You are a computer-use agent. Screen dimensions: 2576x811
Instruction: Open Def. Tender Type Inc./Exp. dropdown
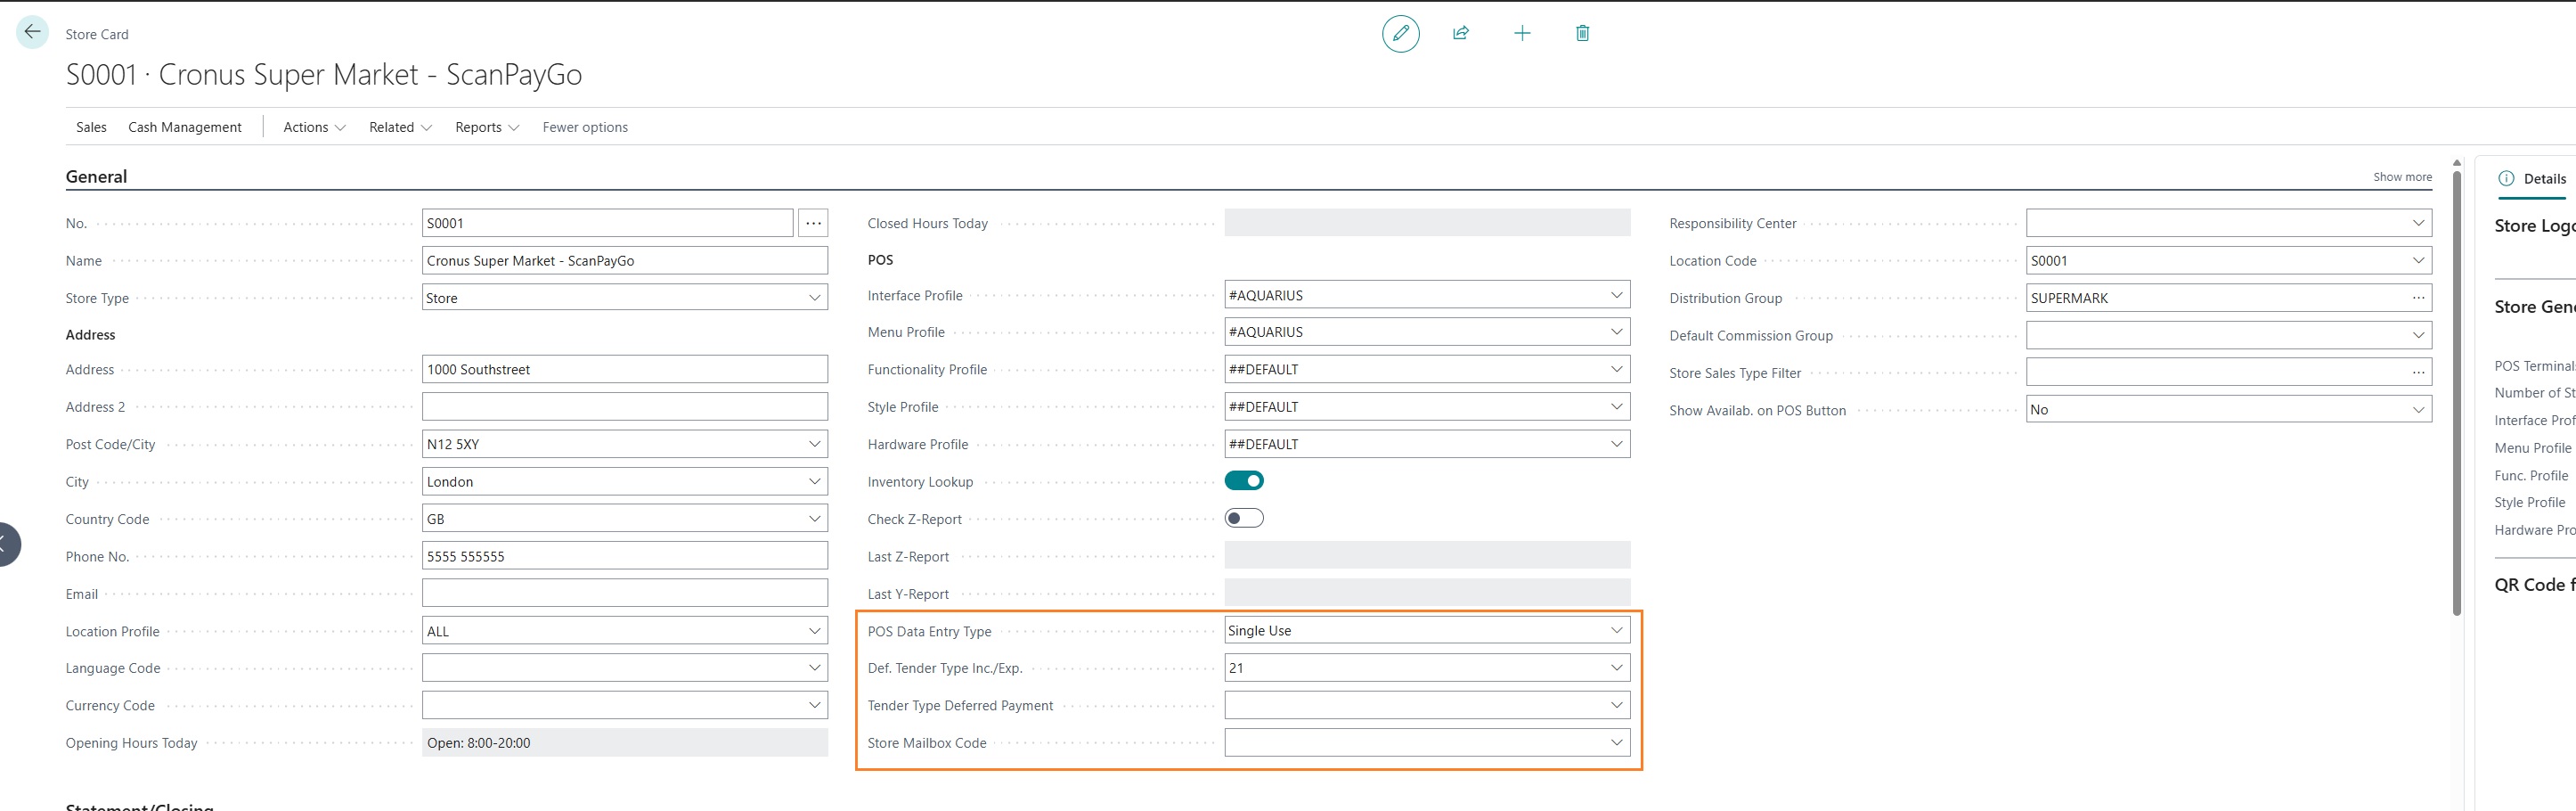pyautogui.click(x=1616, y=668)
